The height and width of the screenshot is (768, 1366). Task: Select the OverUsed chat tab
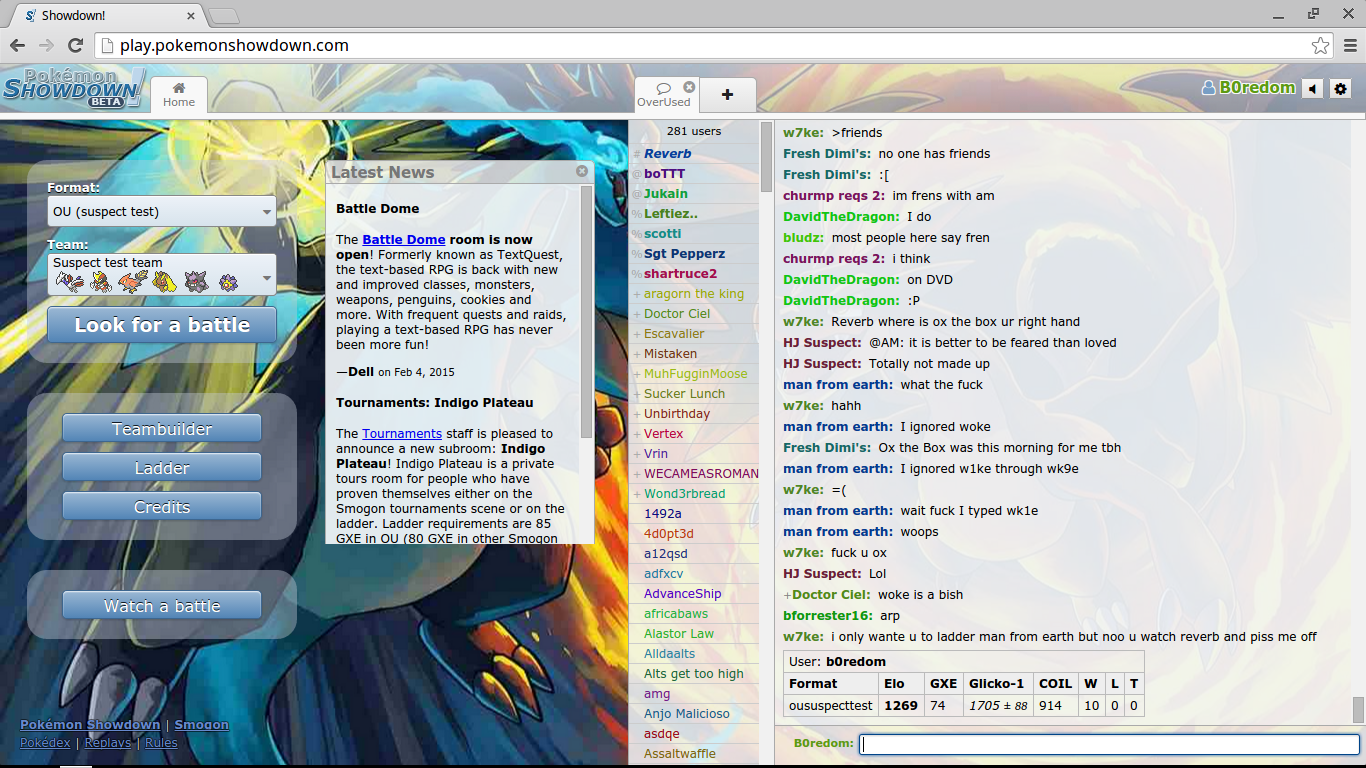[663, 95]
